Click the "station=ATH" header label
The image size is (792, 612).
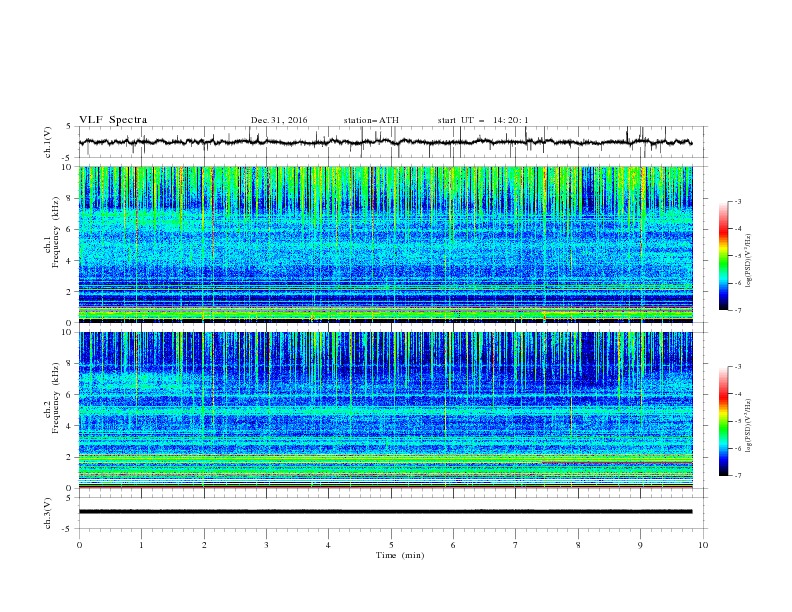point(371,120)
